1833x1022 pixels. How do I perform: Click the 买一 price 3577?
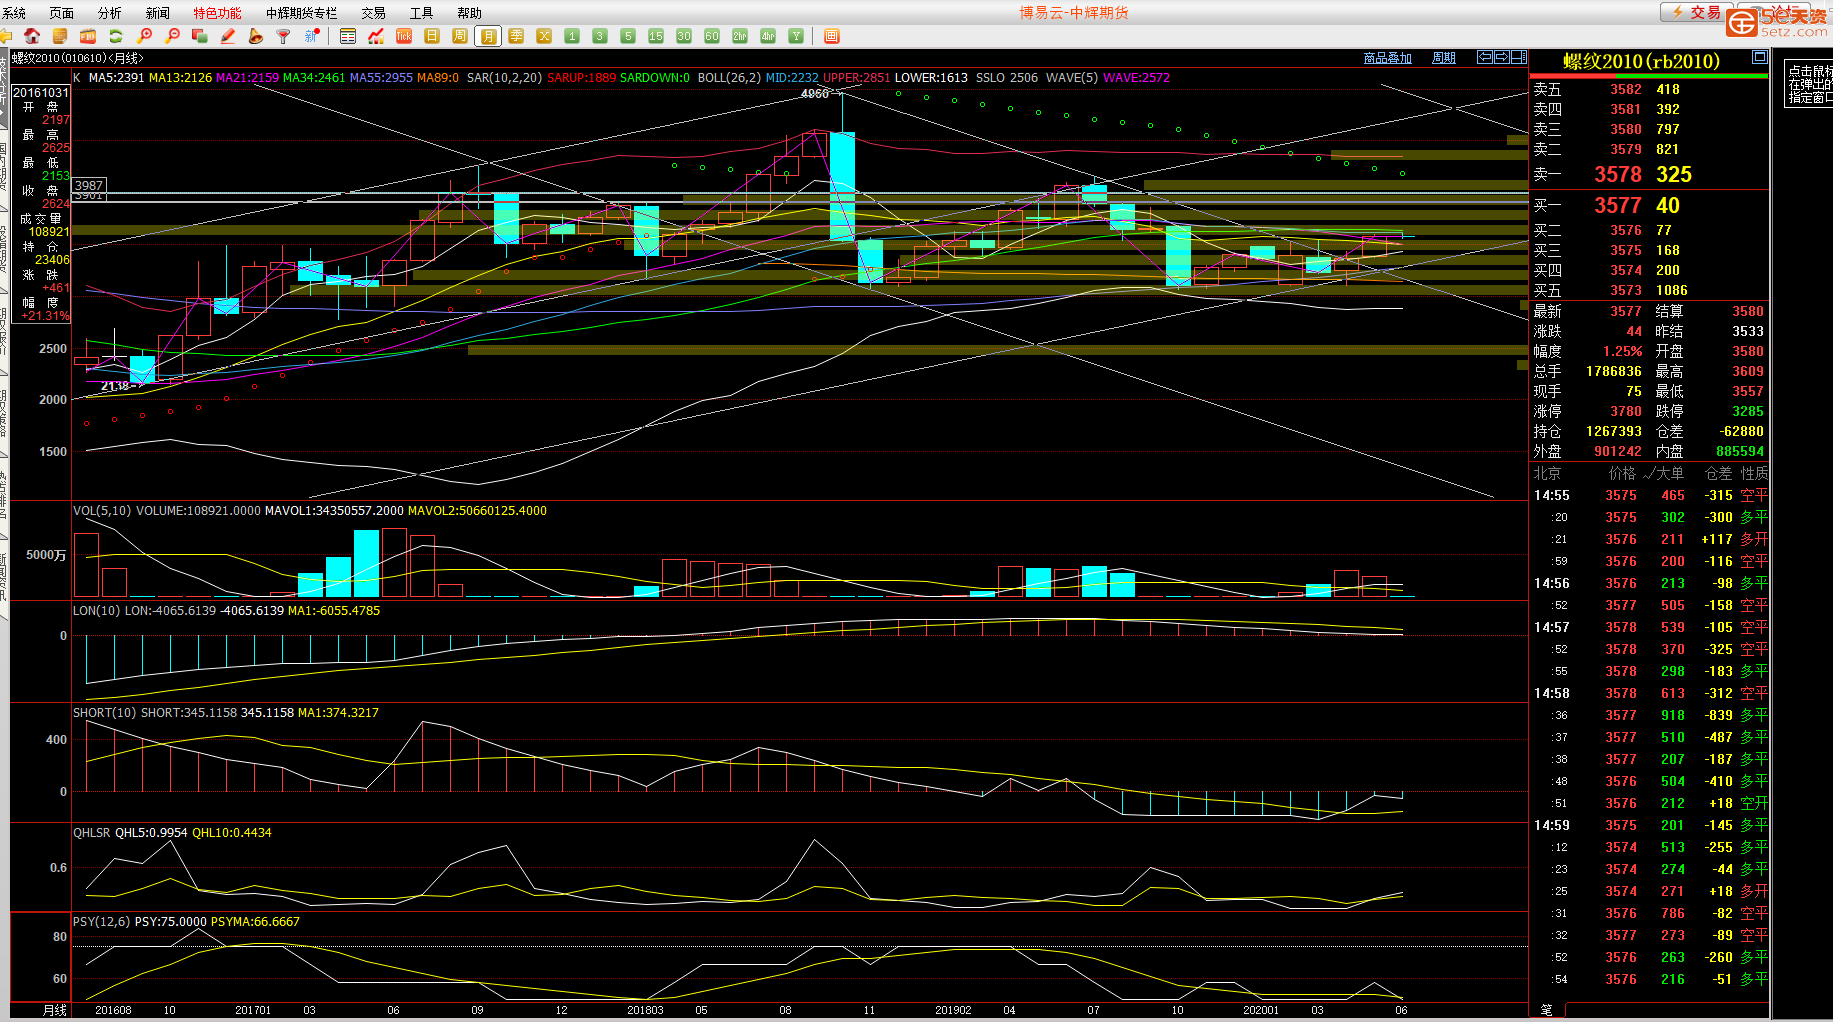pyautogui.click(x=1618, y=205)
